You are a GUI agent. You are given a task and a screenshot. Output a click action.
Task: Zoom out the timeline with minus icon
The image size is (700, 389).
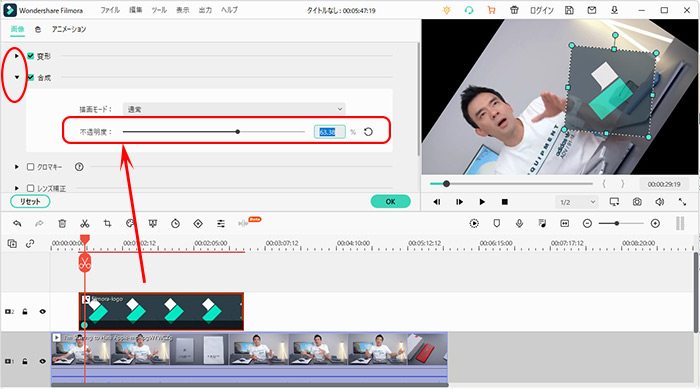tap(588, 223)
